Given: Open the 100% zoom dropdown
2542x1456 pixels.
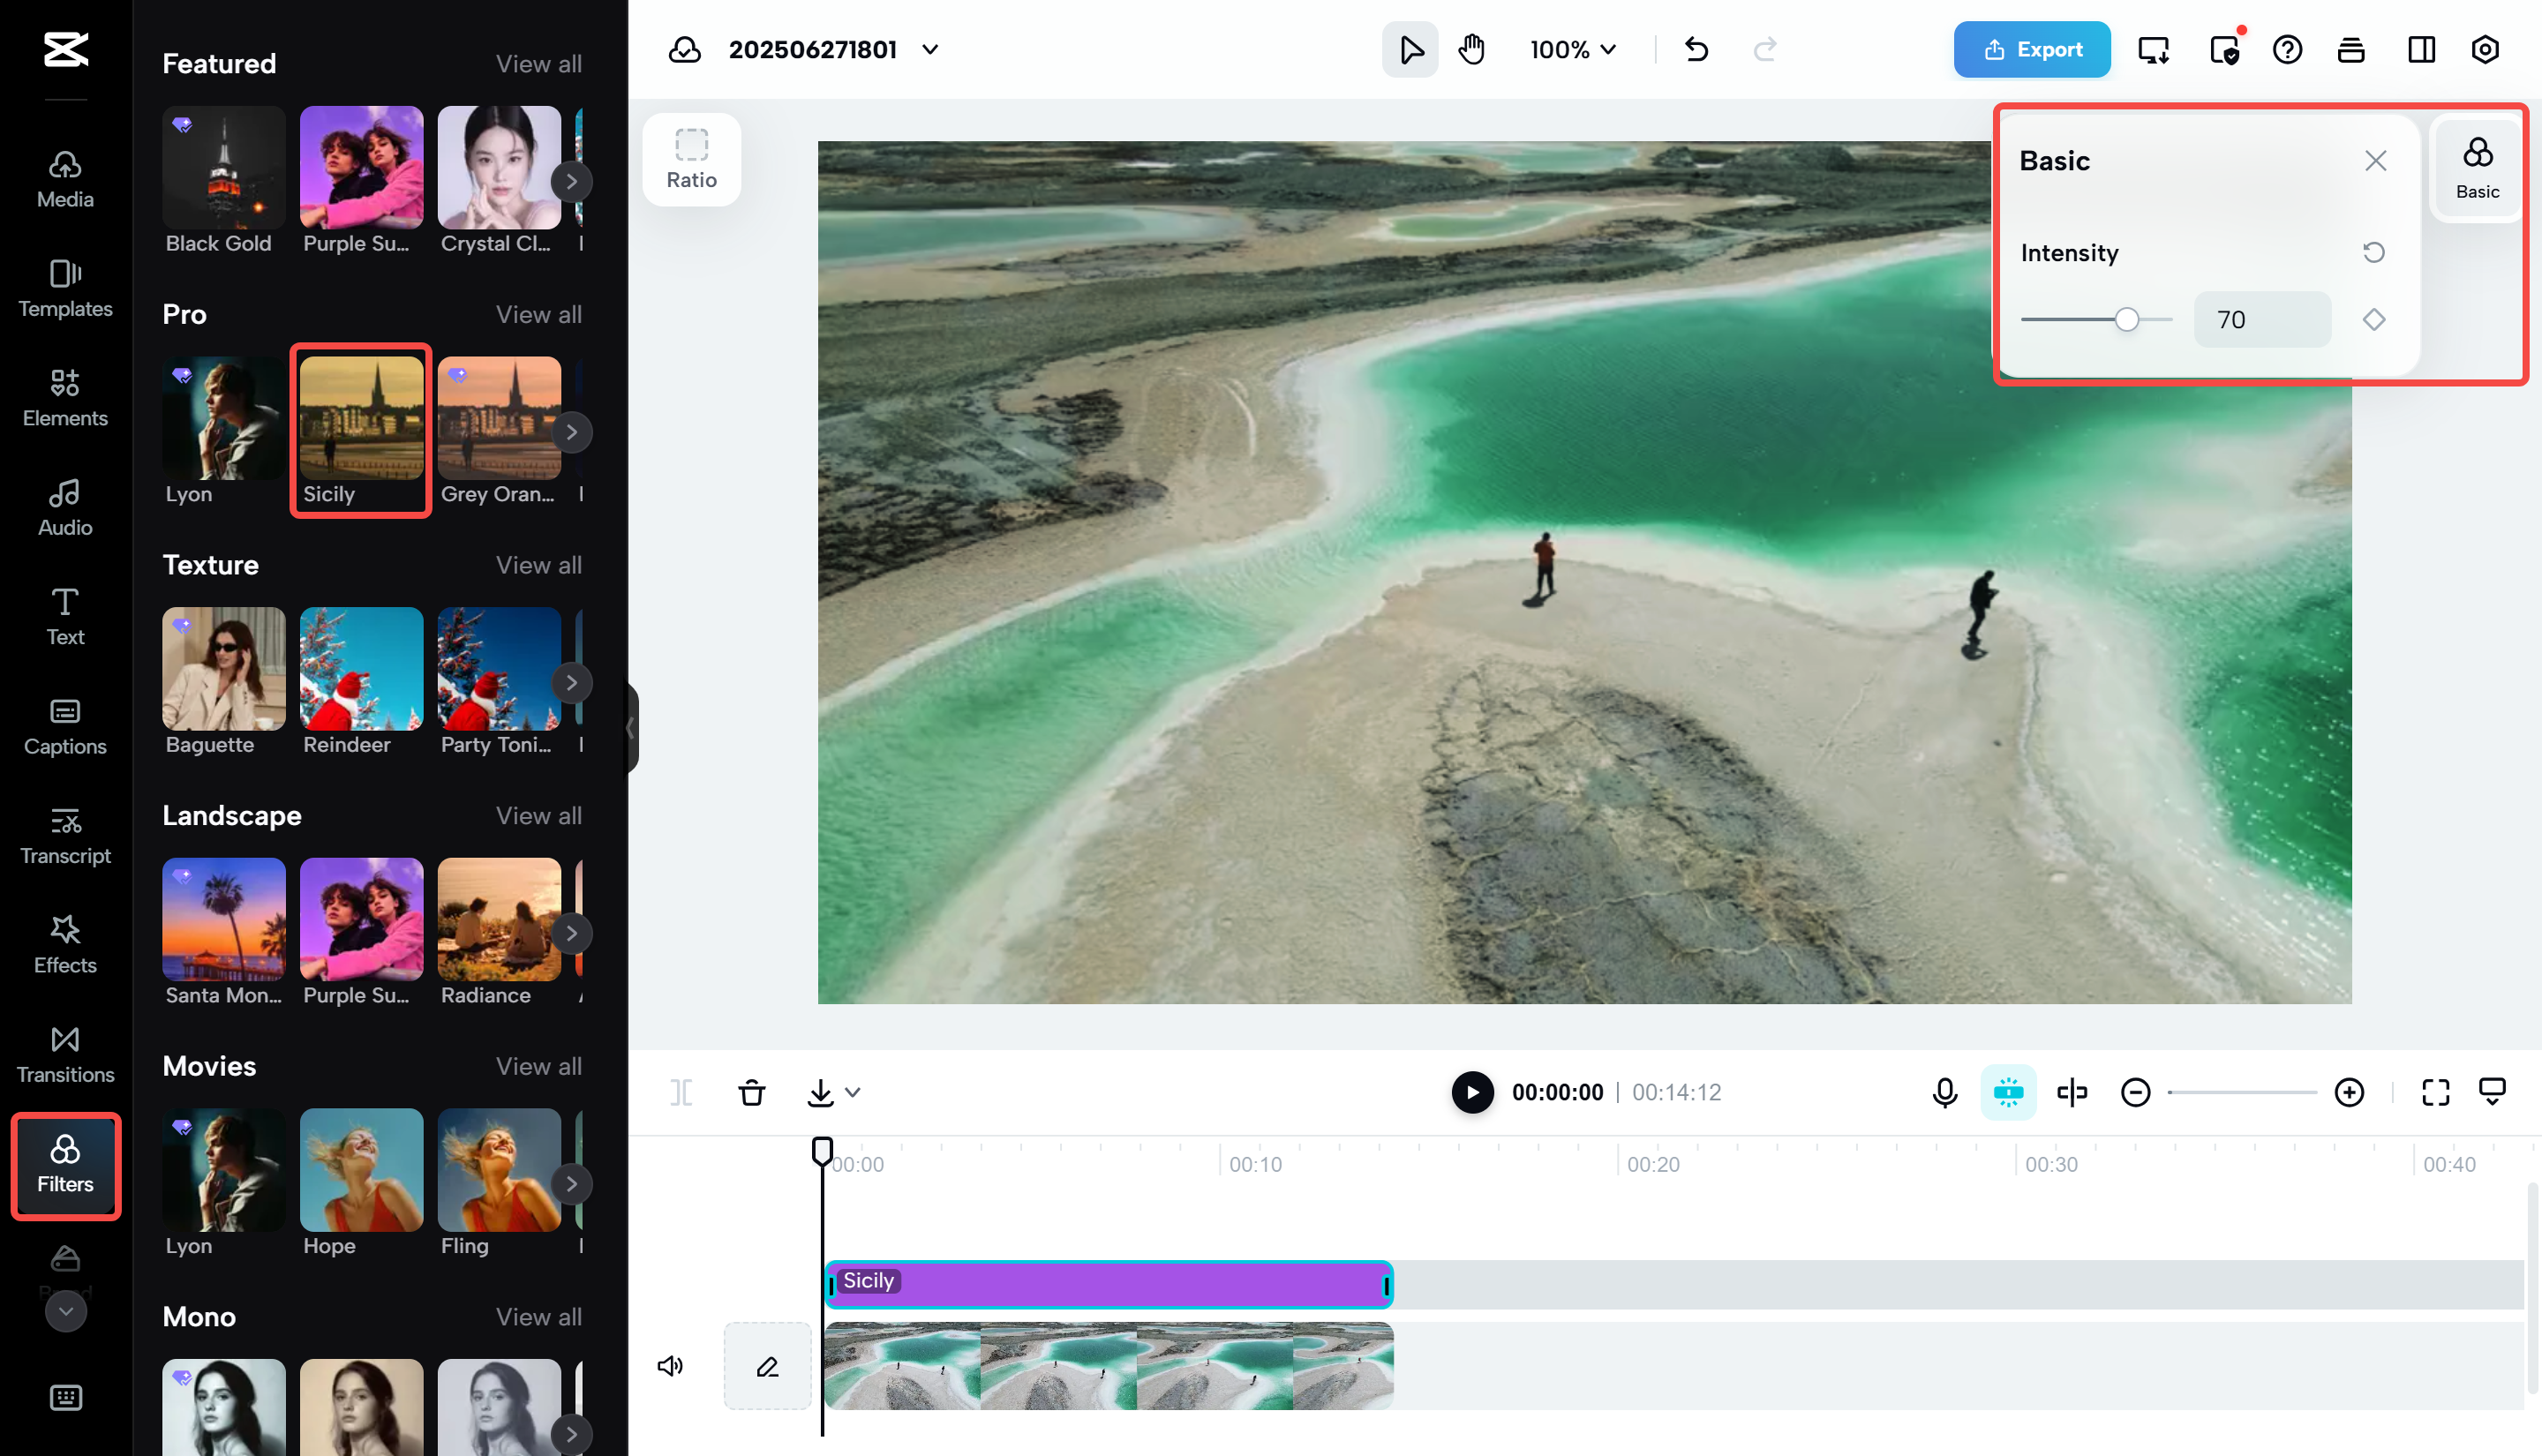Looking at the screenshot, I should (x=1573, y=49).
